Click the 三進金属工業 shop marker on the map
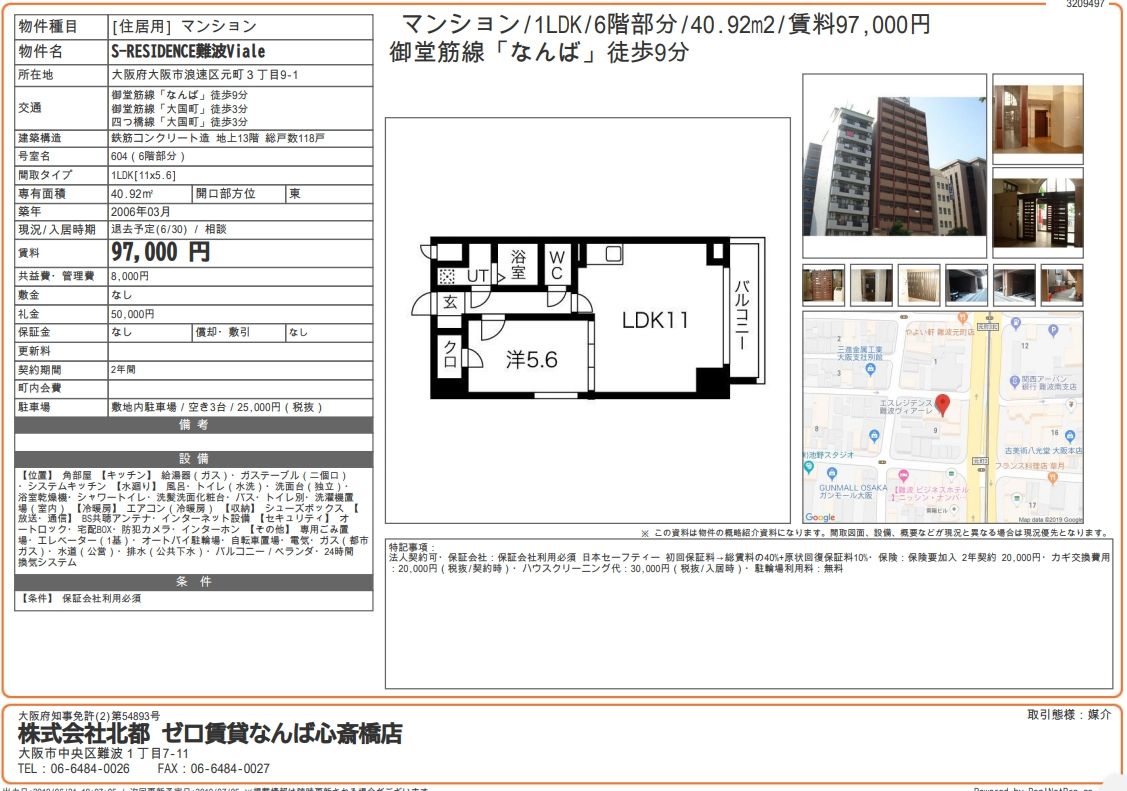This screenshot has height=791, width=1127. 871,369
